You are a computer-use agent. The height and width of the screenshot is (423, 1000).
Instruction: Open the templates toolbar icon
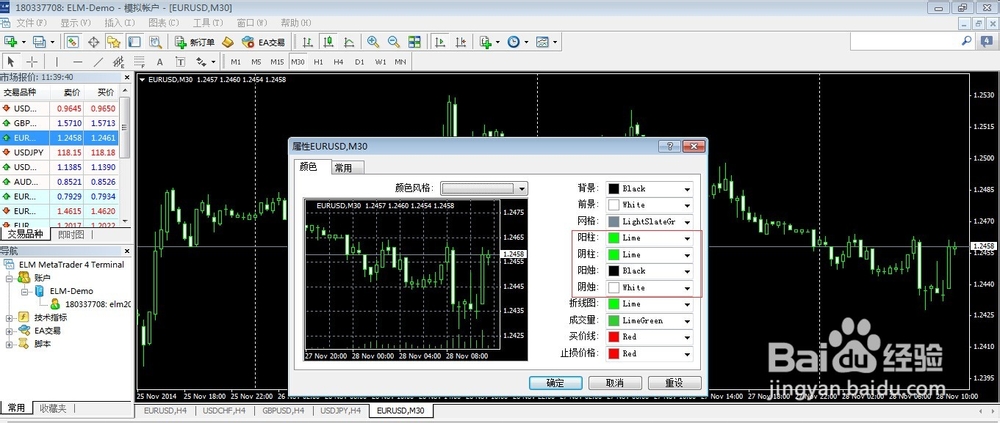542,42
